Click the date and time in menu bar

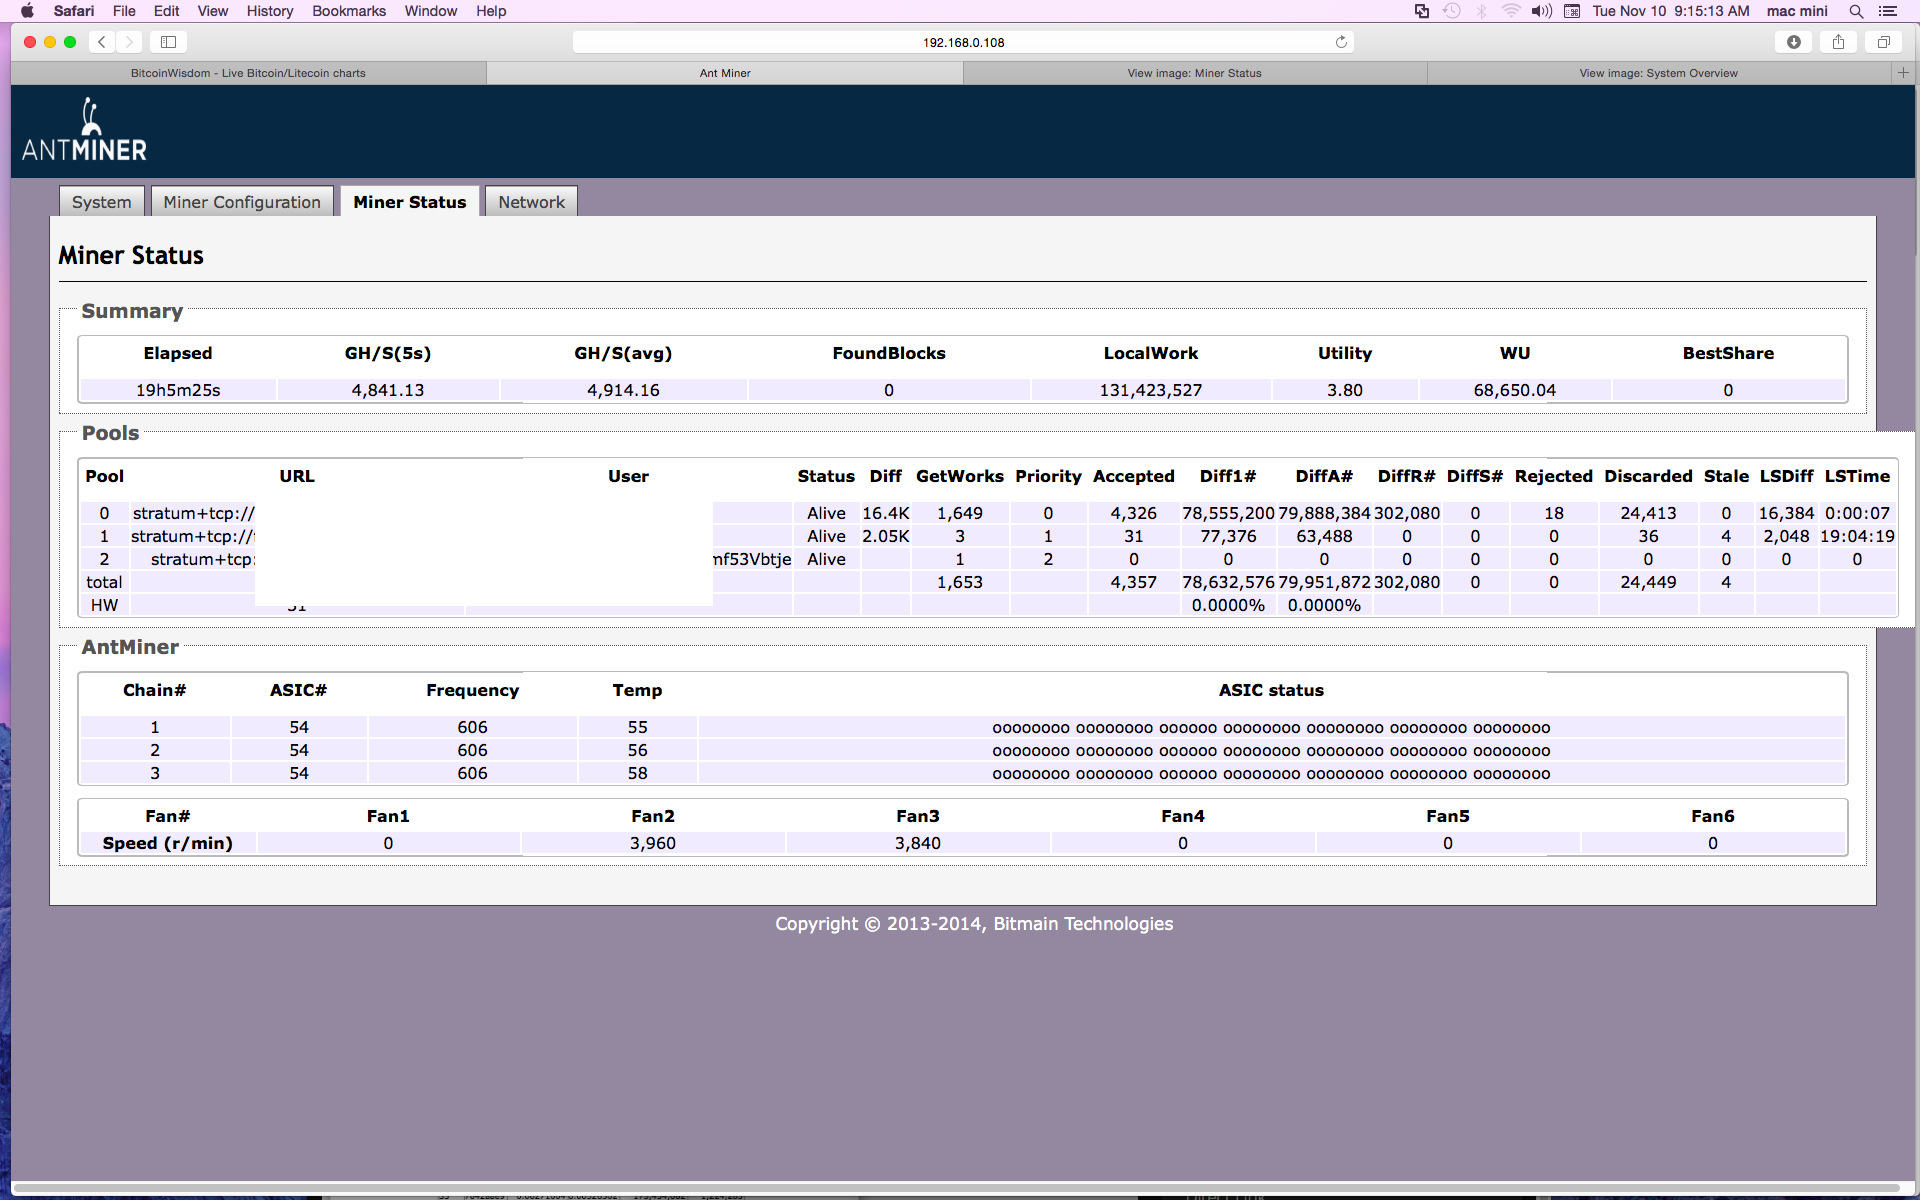click(x=1671, y=11)
